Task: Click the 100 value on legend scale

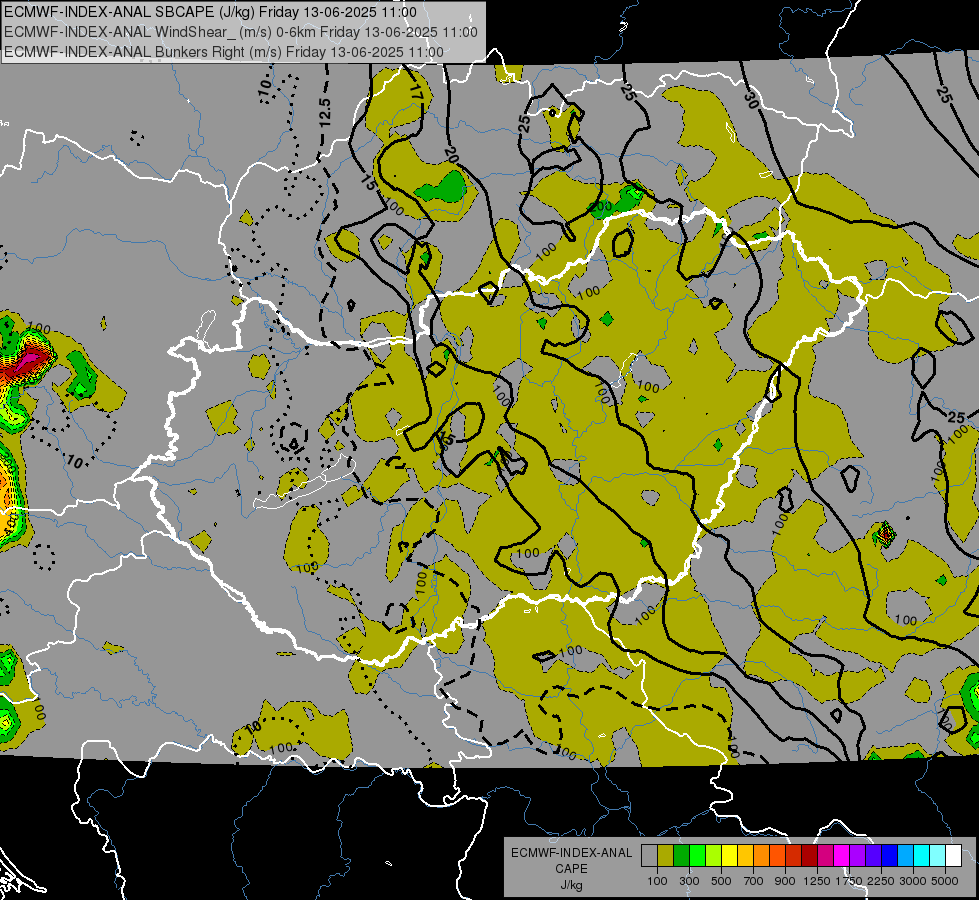Action: pos(657,881)
